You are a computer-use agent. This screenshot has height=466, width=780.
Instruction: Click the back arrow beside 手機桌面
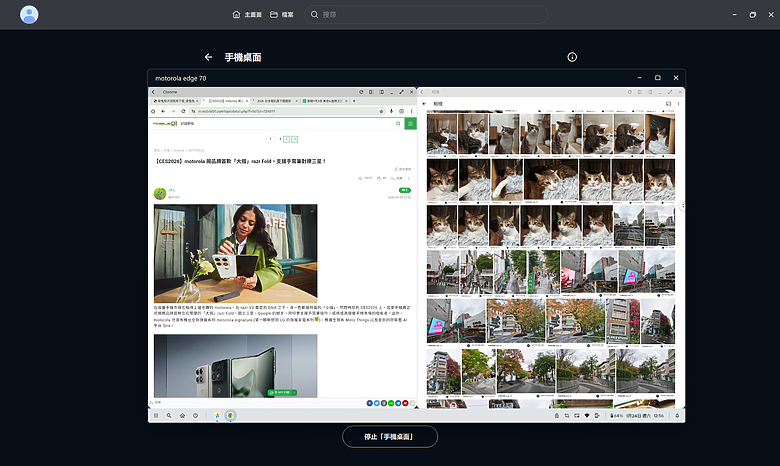pos(208,58)
